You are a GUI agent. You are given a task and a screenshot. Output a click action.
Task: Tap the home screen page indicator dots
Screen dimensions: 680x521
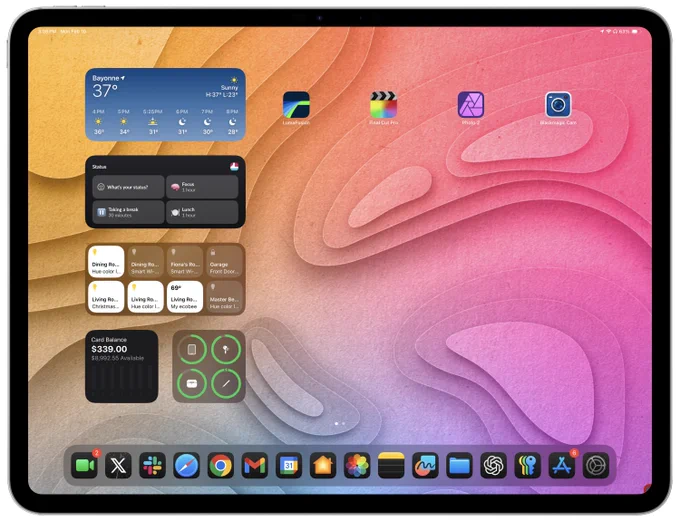(x=340, y=423)
